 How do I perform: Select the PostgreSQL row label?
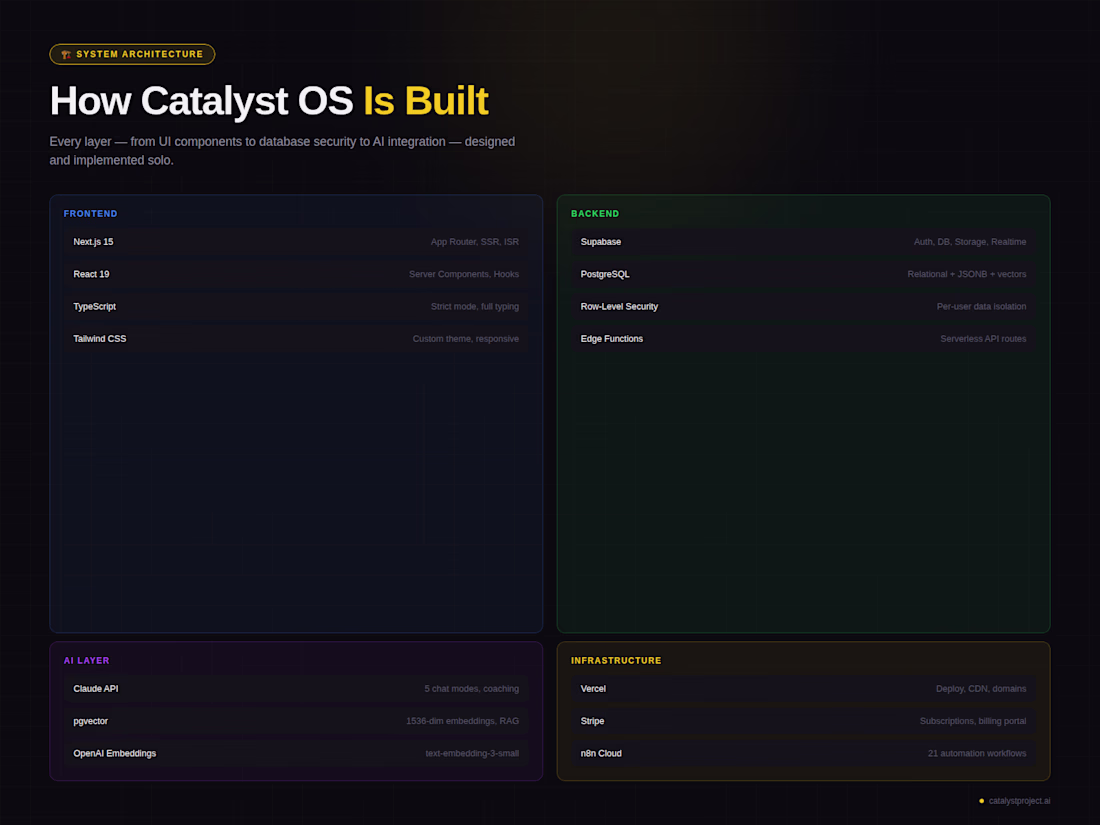605,274
